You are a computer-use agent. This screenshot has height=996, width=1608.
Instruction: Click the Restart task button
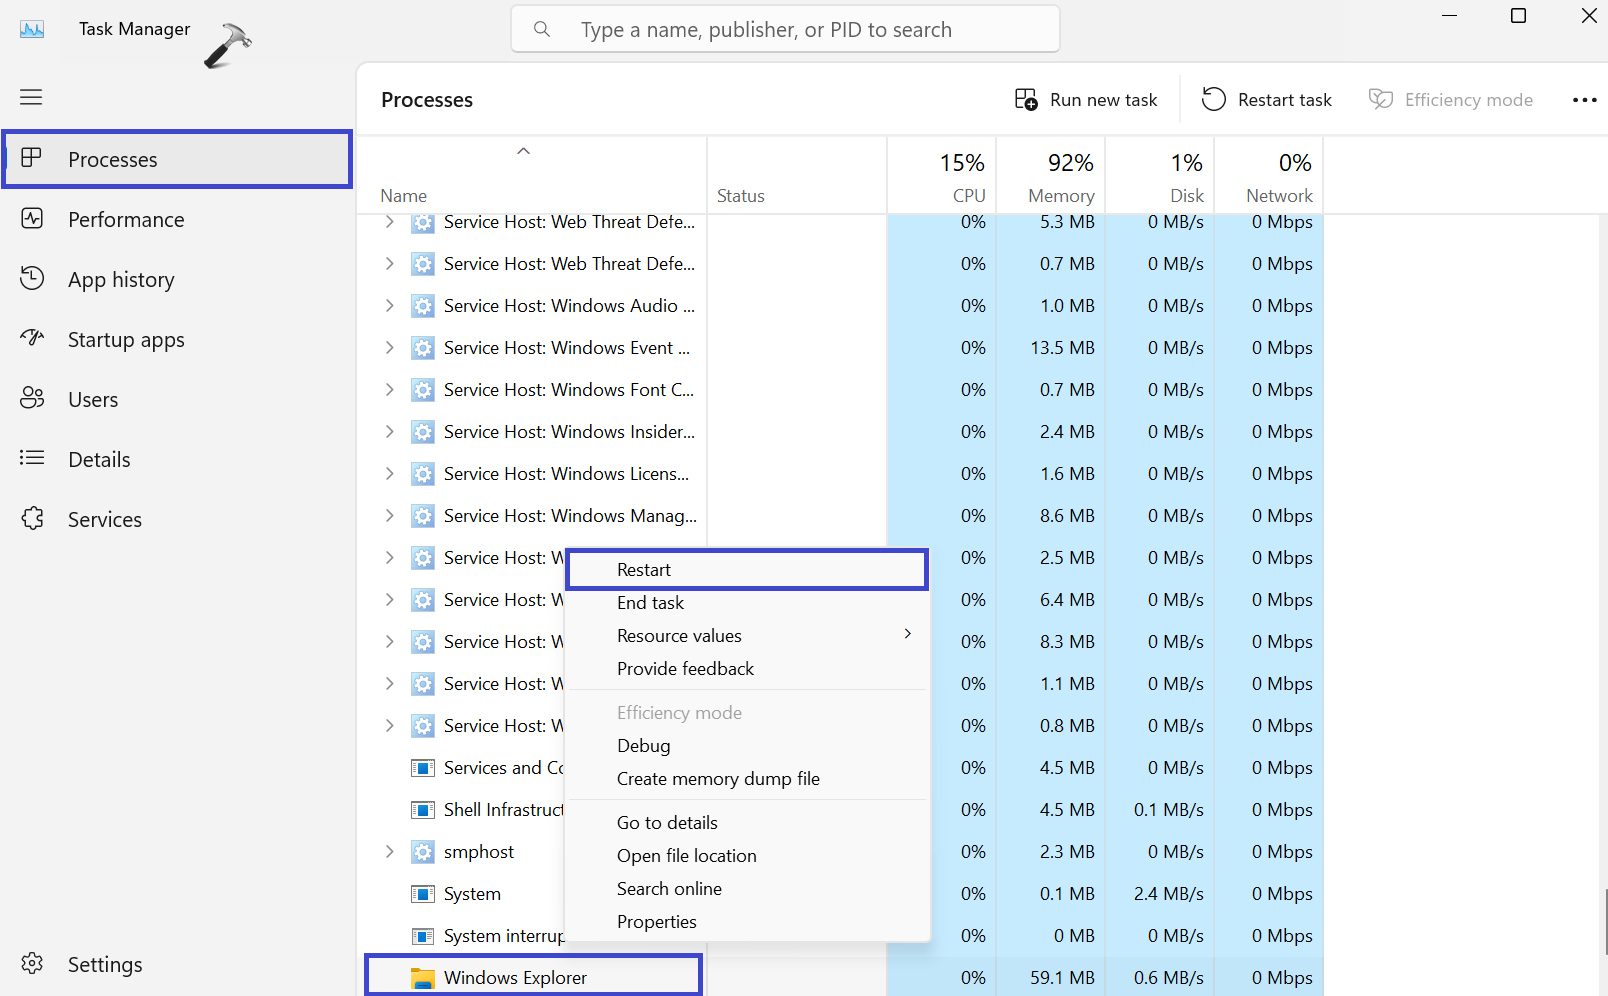[1267, 100]
